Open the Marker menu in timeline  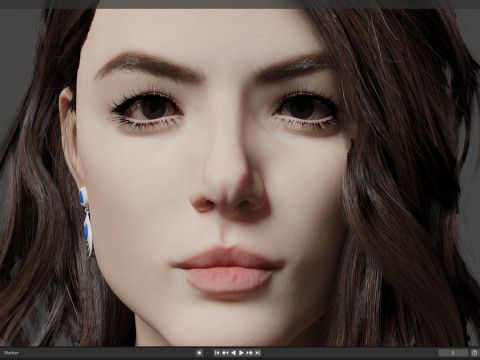coord(11,353)
